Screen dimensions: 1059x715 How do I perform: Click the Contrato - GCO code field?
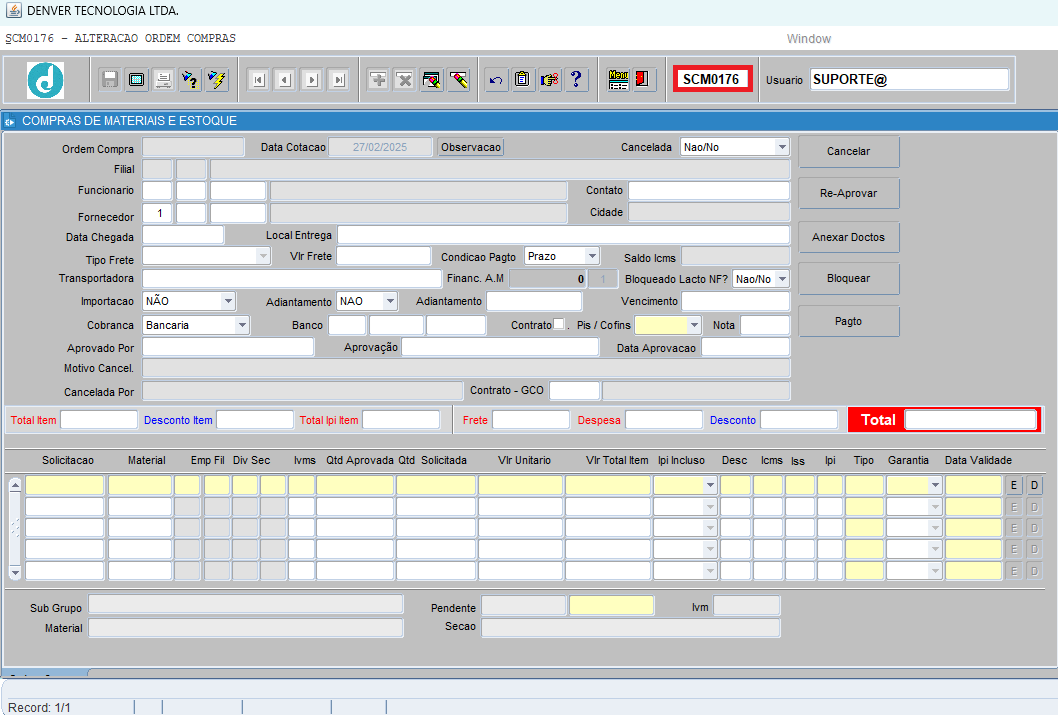pyautogui.click(x=575, y=390)
